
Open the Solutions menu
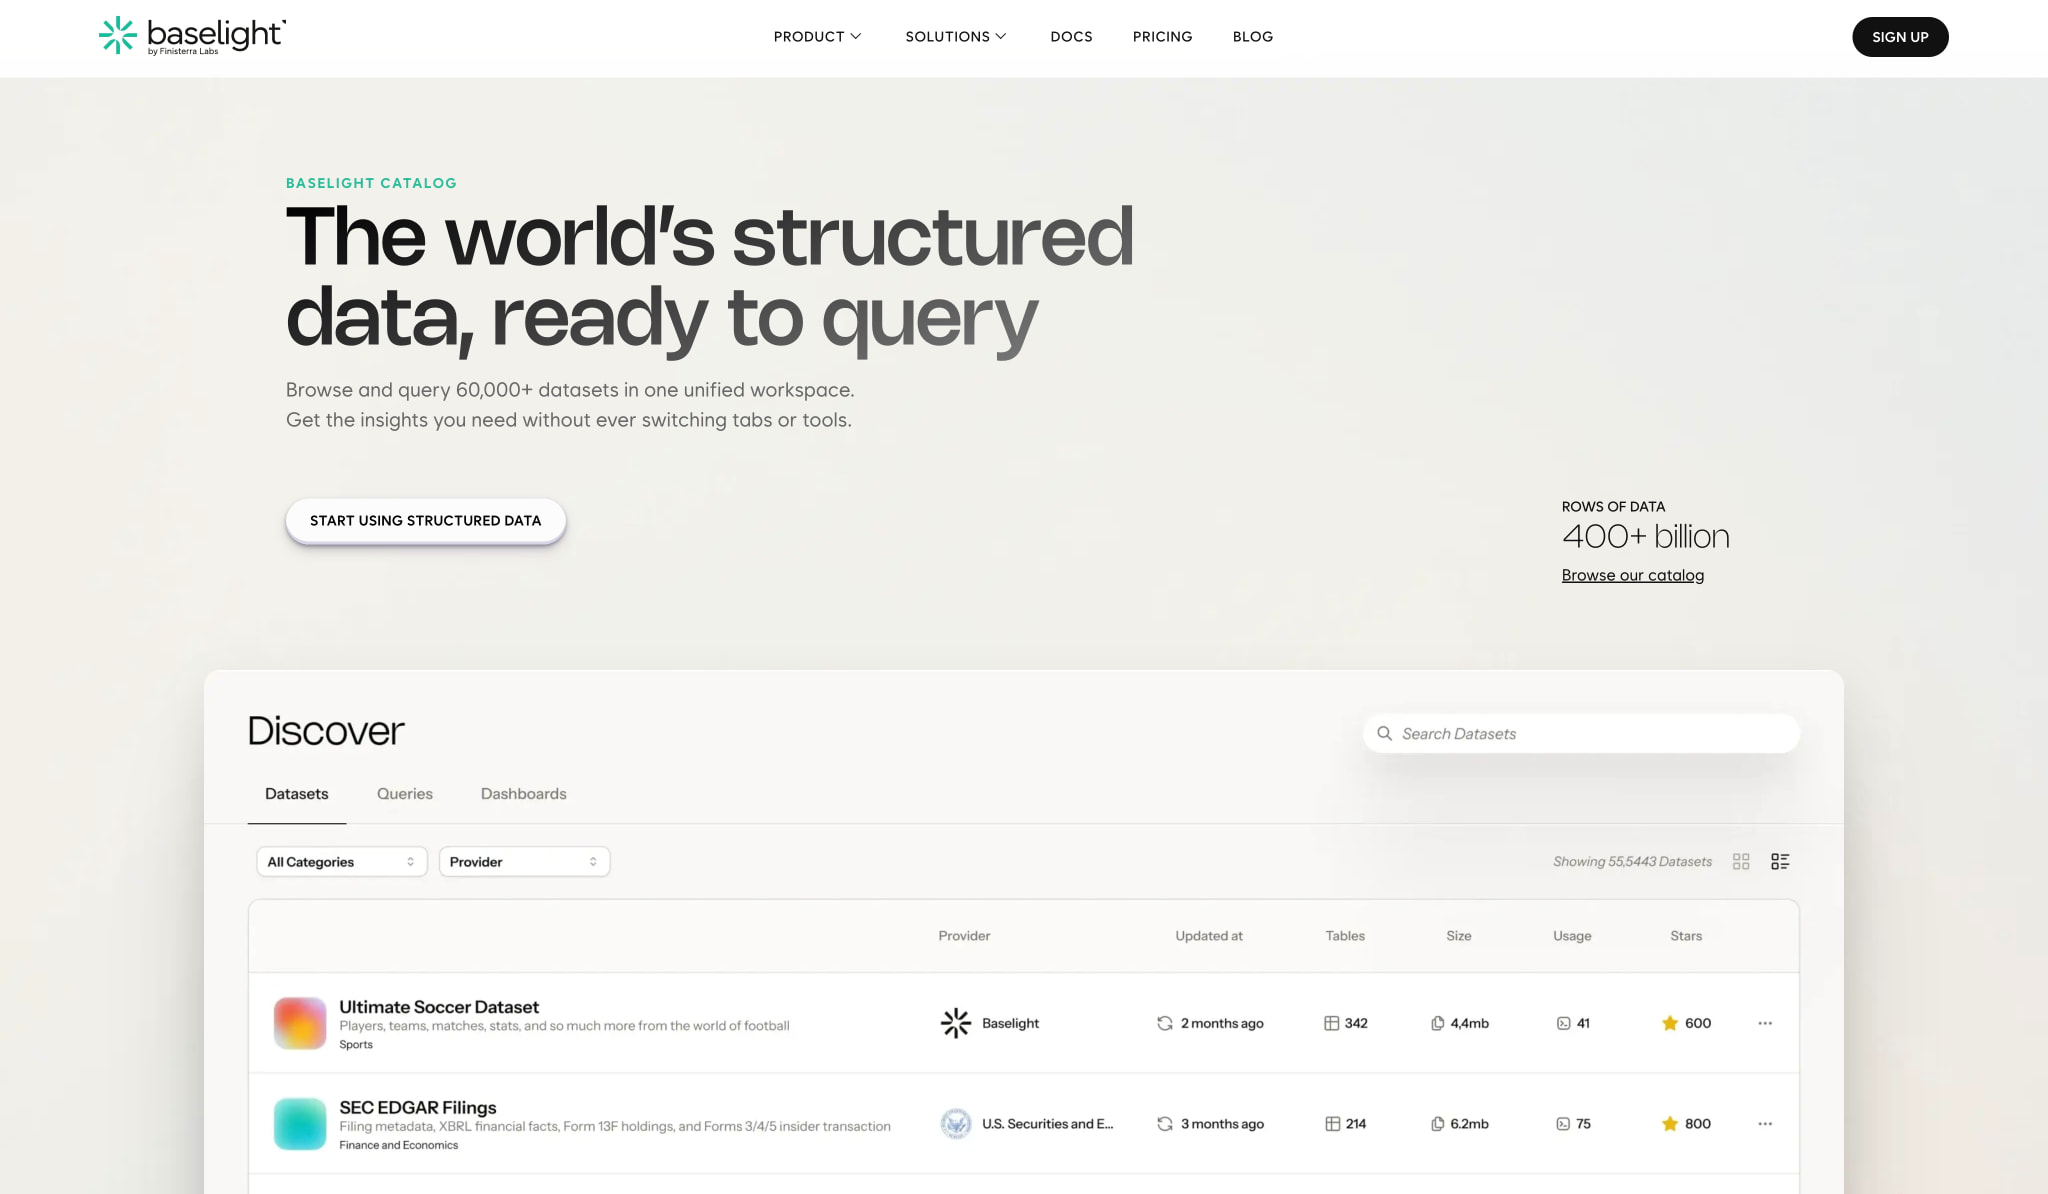tap(955, 36)
